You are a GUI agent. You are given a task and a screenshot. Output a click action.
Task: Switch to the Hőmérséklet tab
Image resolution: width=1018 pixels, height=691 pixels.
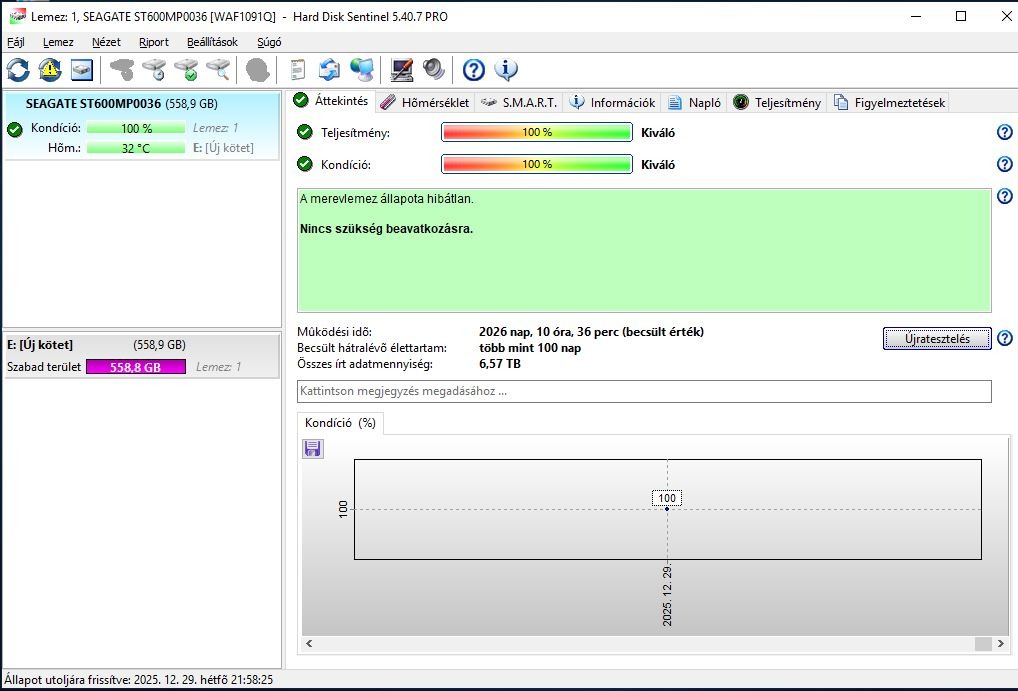(425, 103)
